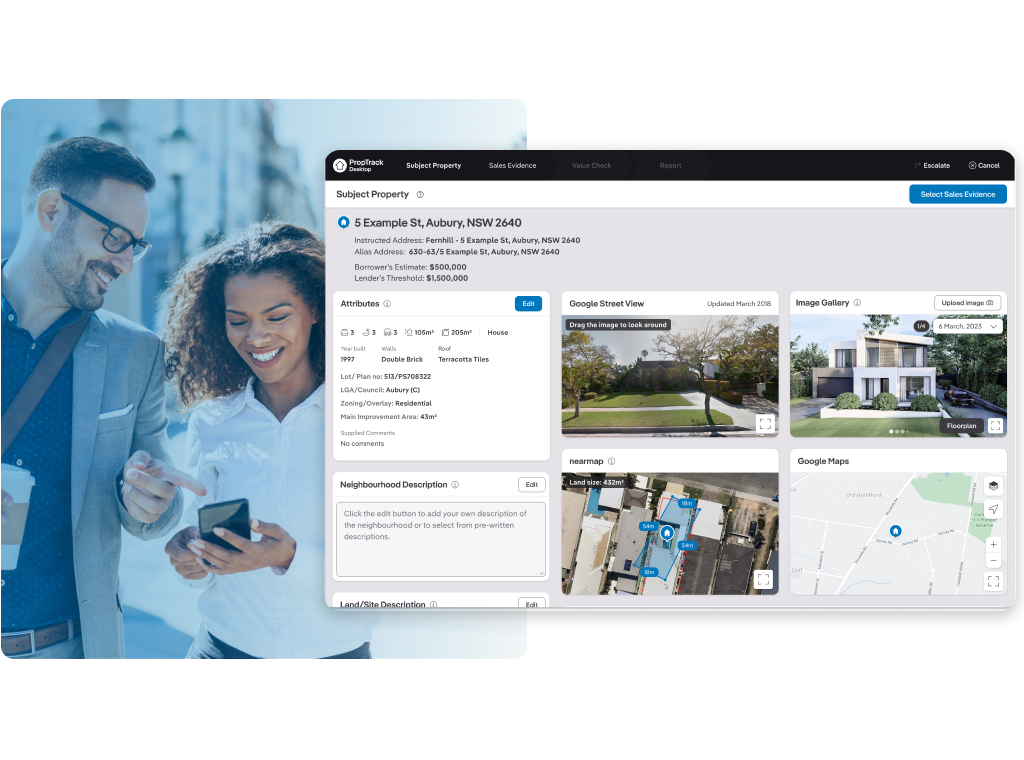The height and width of the screenshot is (760, 1024).
Task: Click the 205m² land area icon
Action: 445,332
